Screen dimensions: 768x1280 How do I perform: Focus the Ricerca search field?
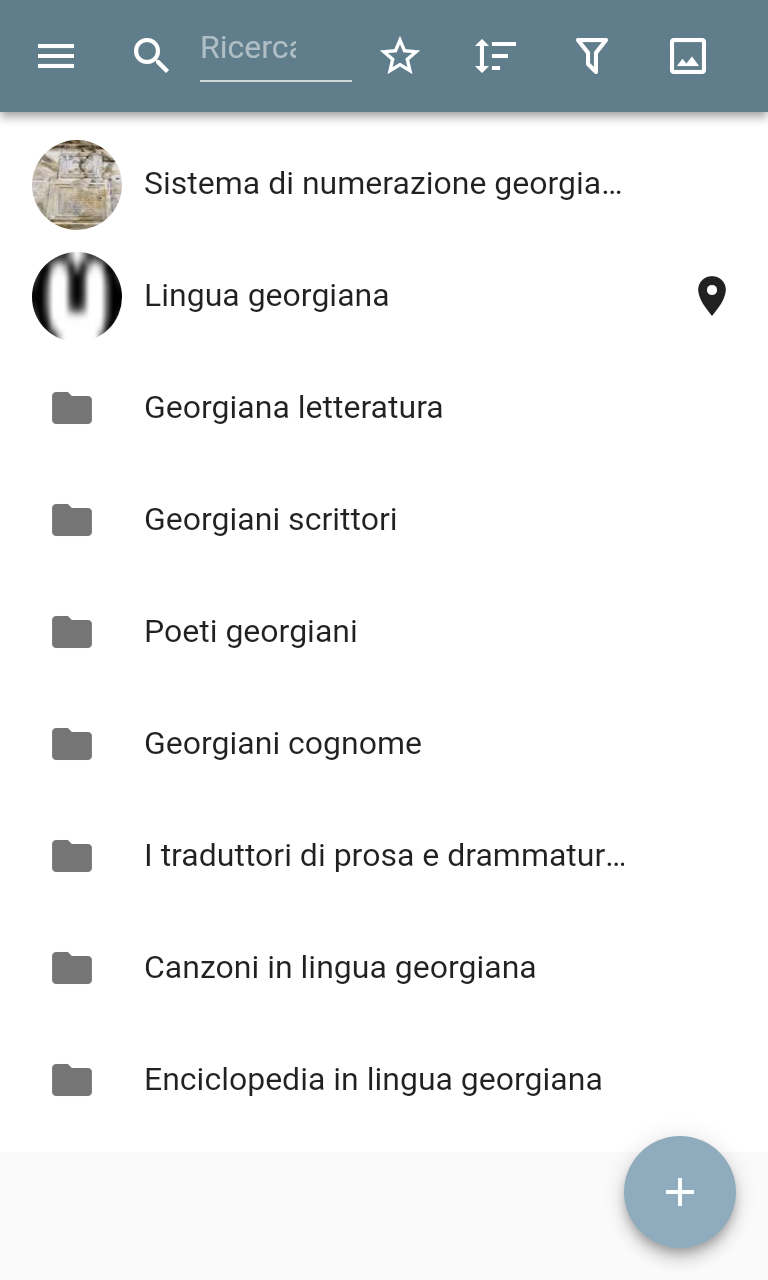coord(275,50)
